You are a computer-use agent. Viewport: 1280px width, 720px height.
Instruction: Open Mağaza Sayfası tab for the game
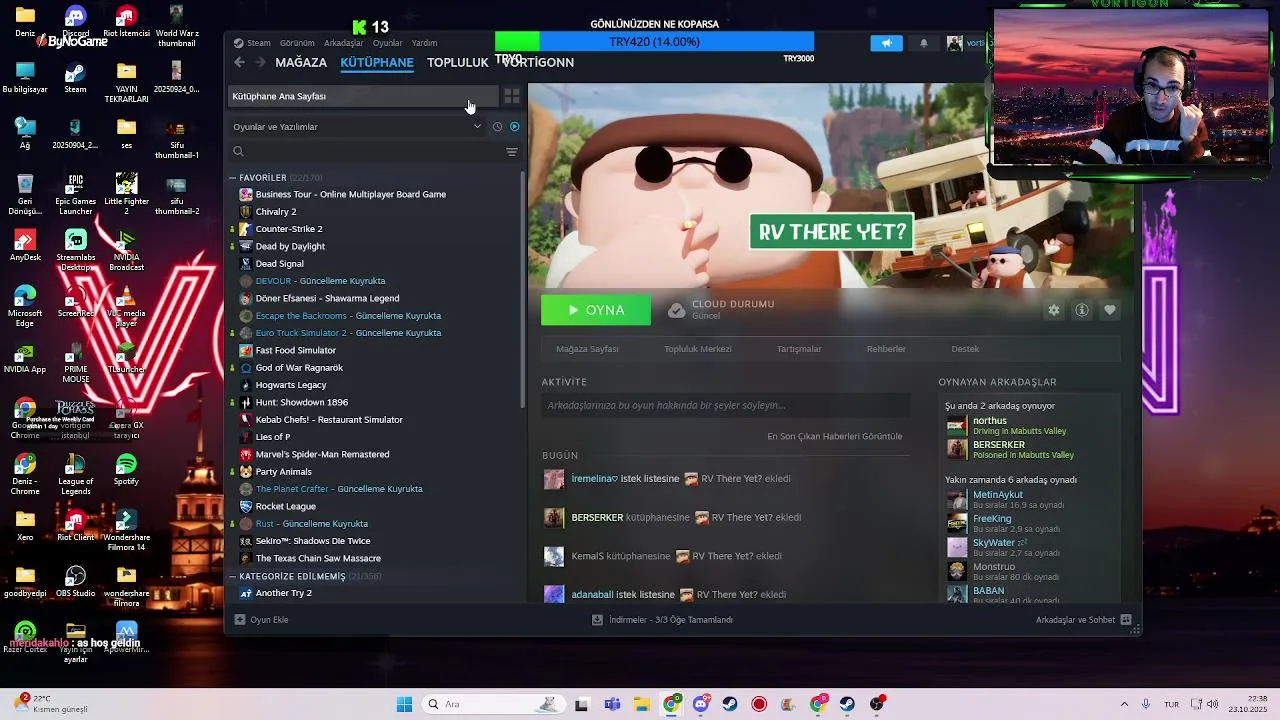click(587, 349)
